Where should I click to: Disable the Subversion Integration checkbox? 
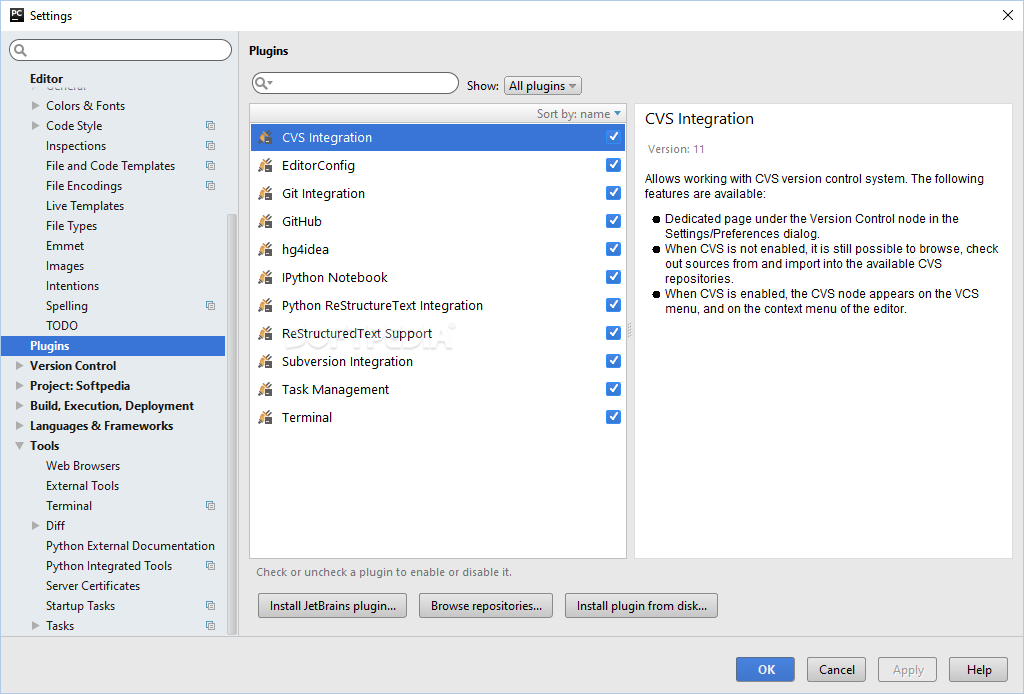tap(613, 361)
